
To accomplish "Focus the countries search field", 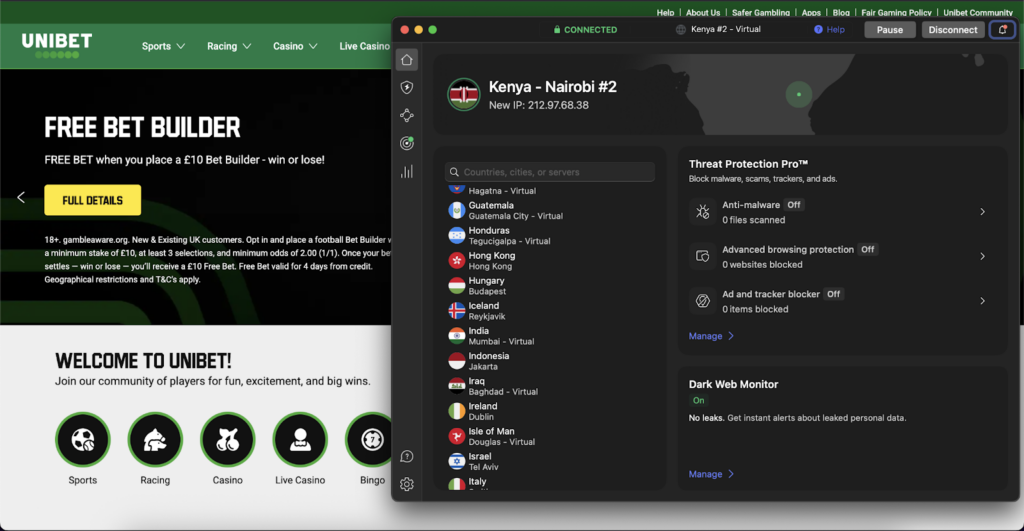I will [550, 172].
